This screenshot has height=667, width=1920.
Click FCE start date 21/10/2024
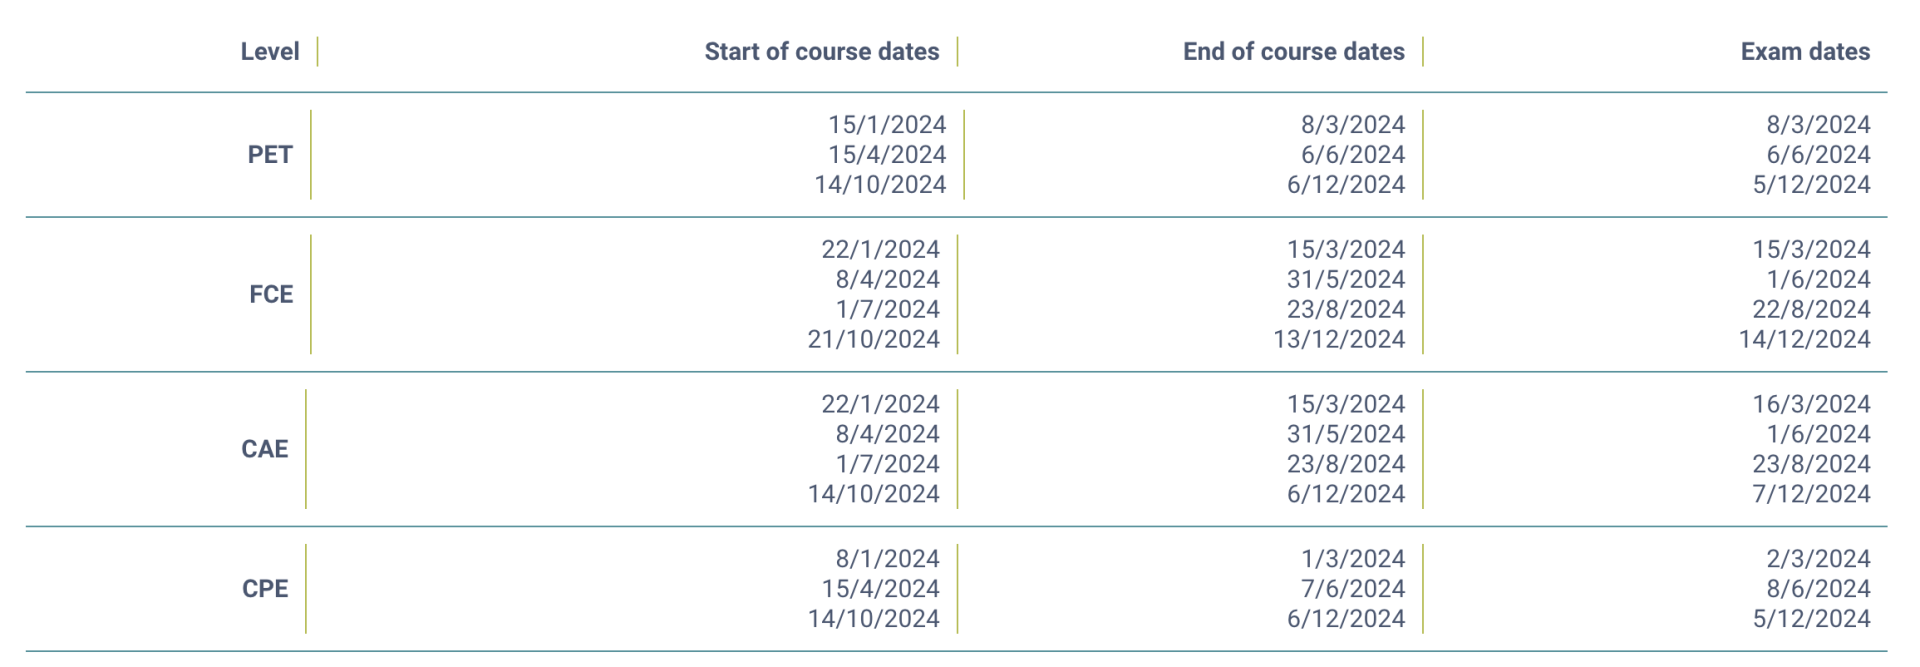874,340
